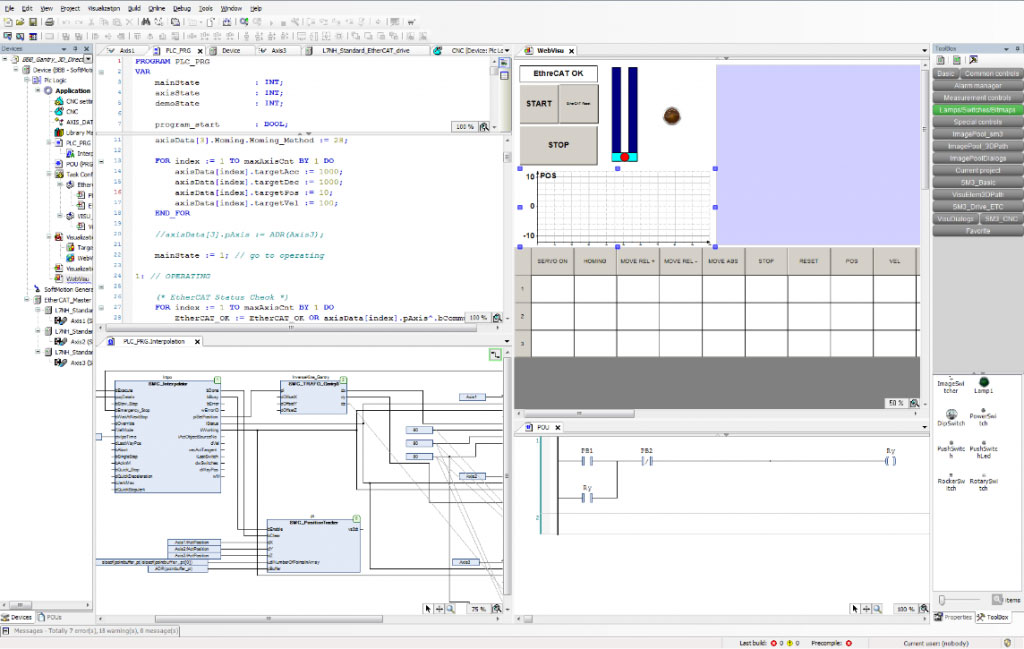The width and height of the screenshot is (1024, 649).
Task: Click the brown lamp in WebVisu
Action: [x=671, y=116]
